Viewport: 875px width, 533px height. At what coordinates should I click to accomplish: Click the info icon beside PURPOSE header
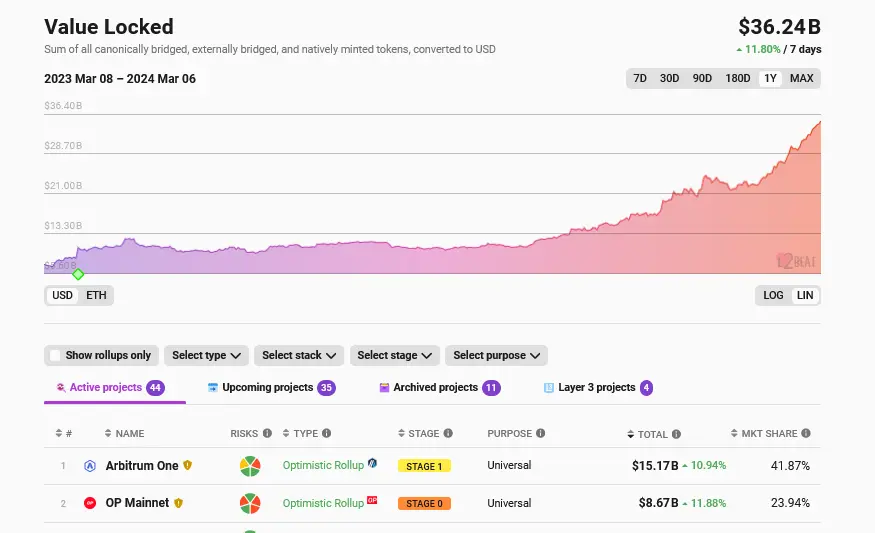(x=541, y=434)
